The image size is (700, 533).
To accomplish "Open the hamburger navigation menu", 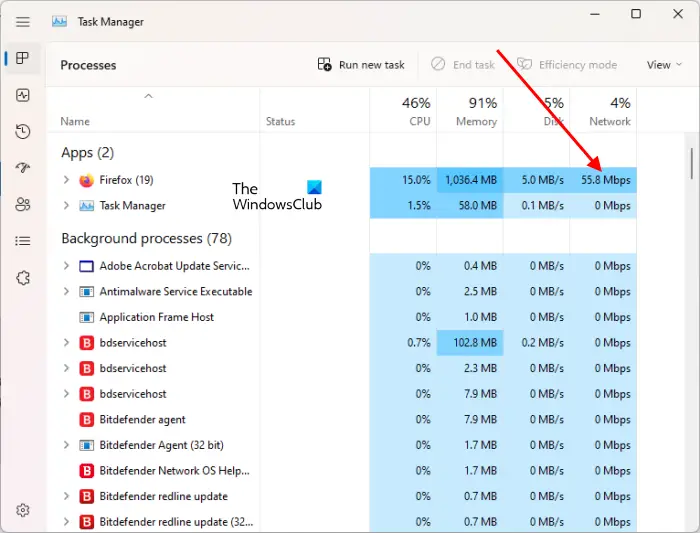I will coord(23,22).
